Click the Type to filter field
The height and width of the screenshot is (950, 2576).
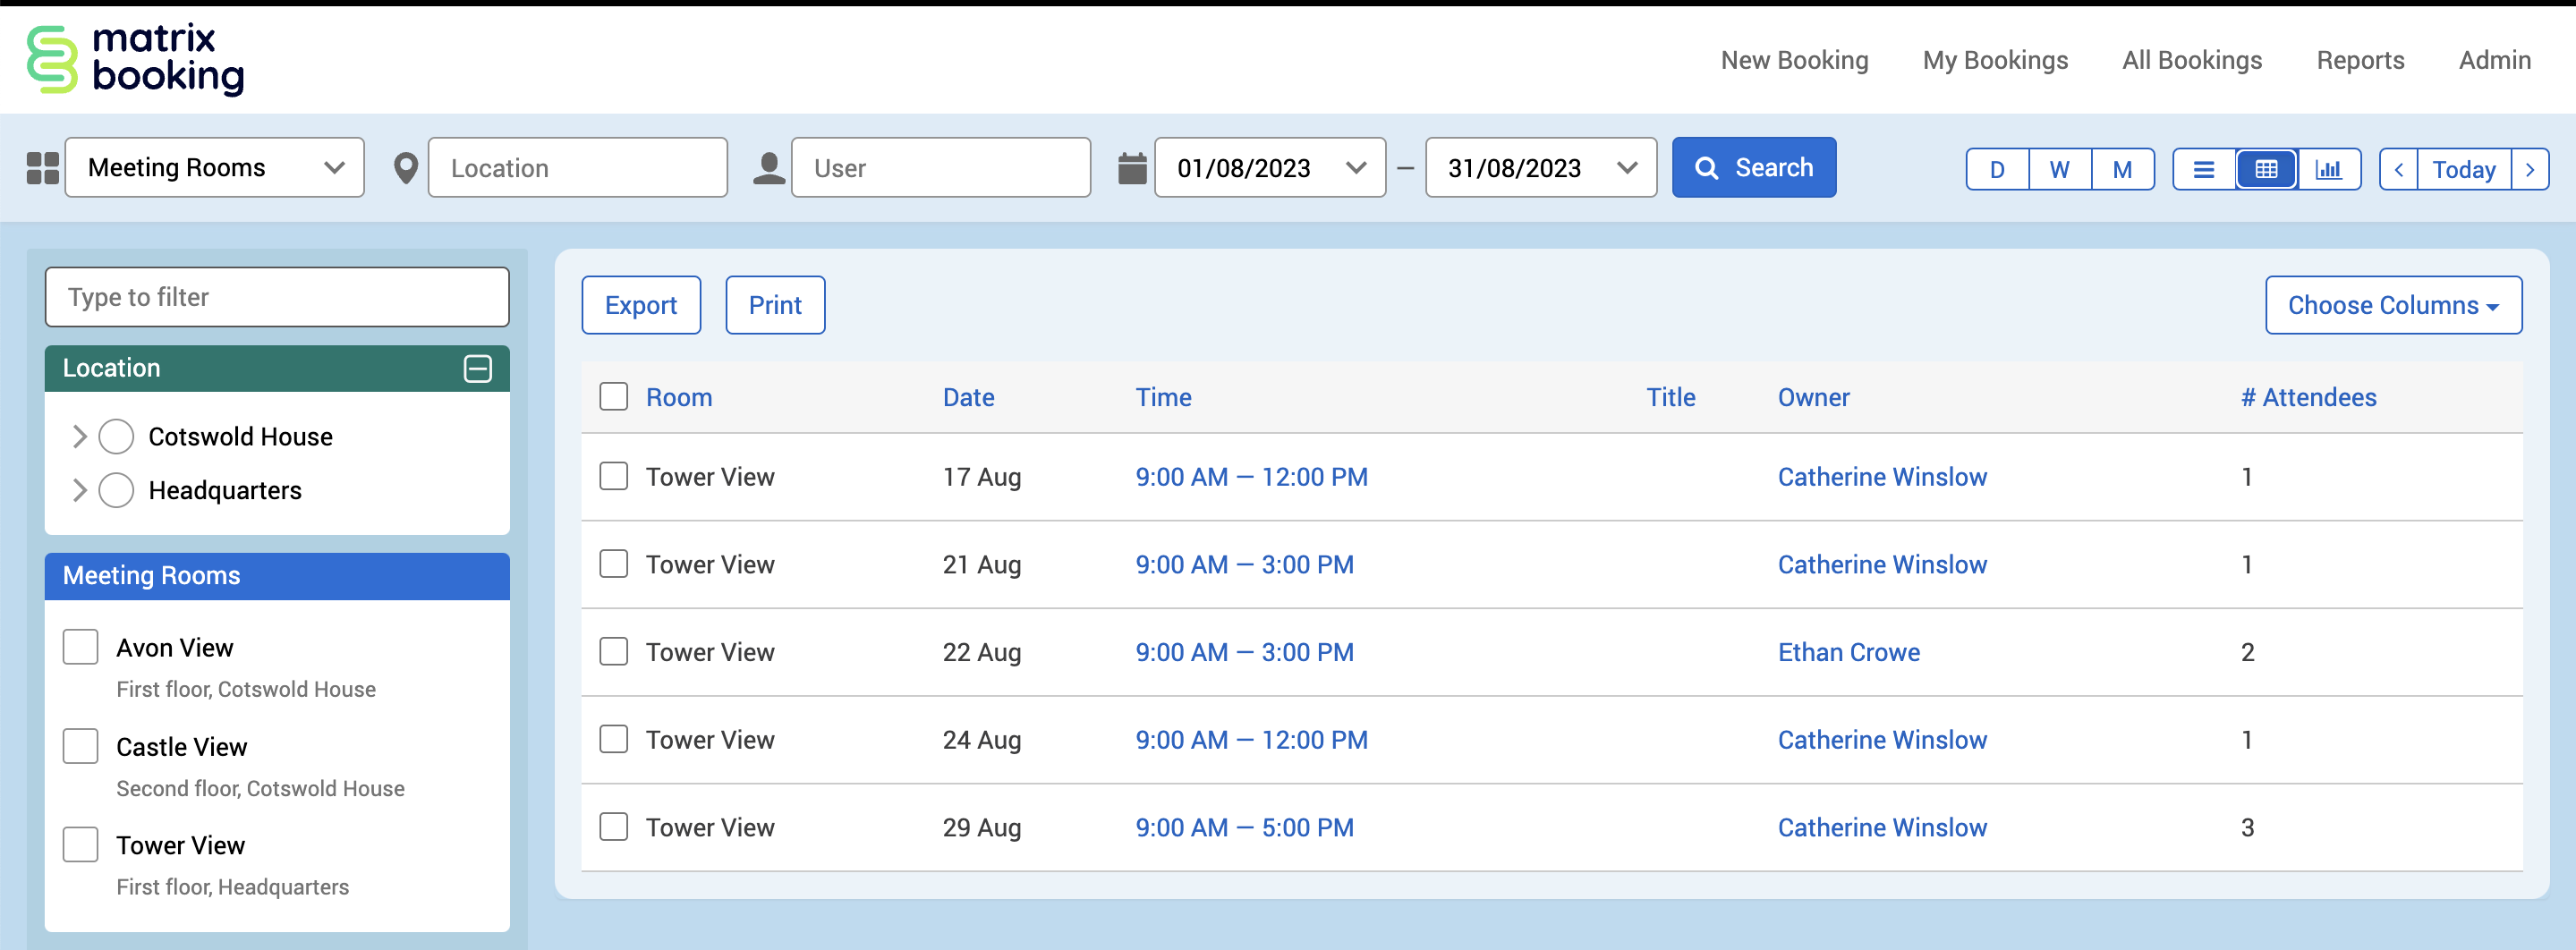click(x=277, y=297)
